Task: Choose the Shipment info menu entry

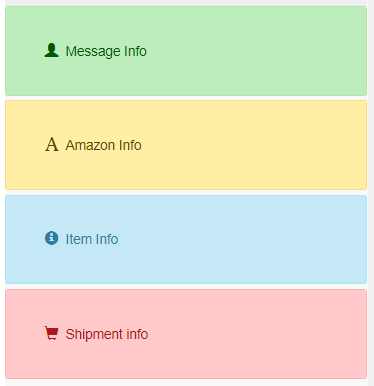Action: click(186, 334)
